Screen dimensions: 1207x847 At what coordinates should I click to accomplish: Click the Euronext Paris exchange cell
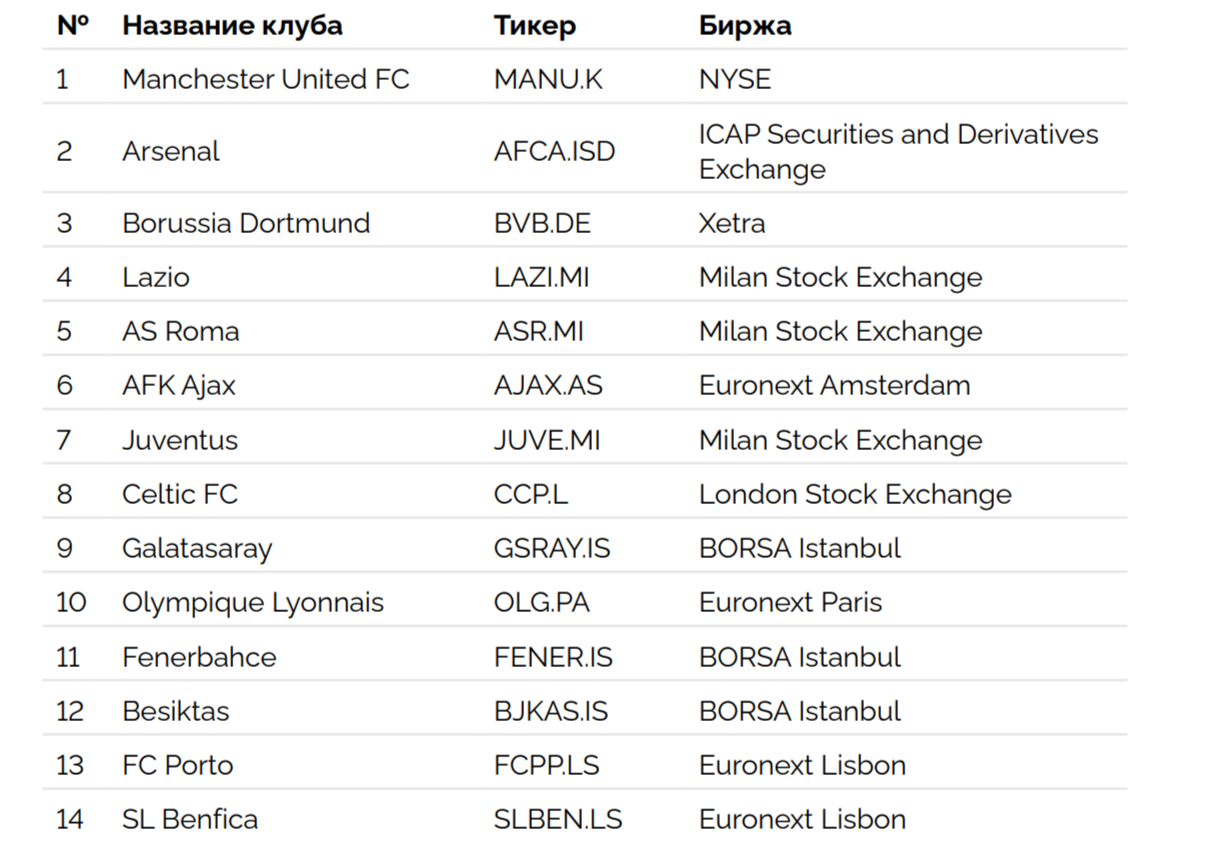[x=790, y=602]
